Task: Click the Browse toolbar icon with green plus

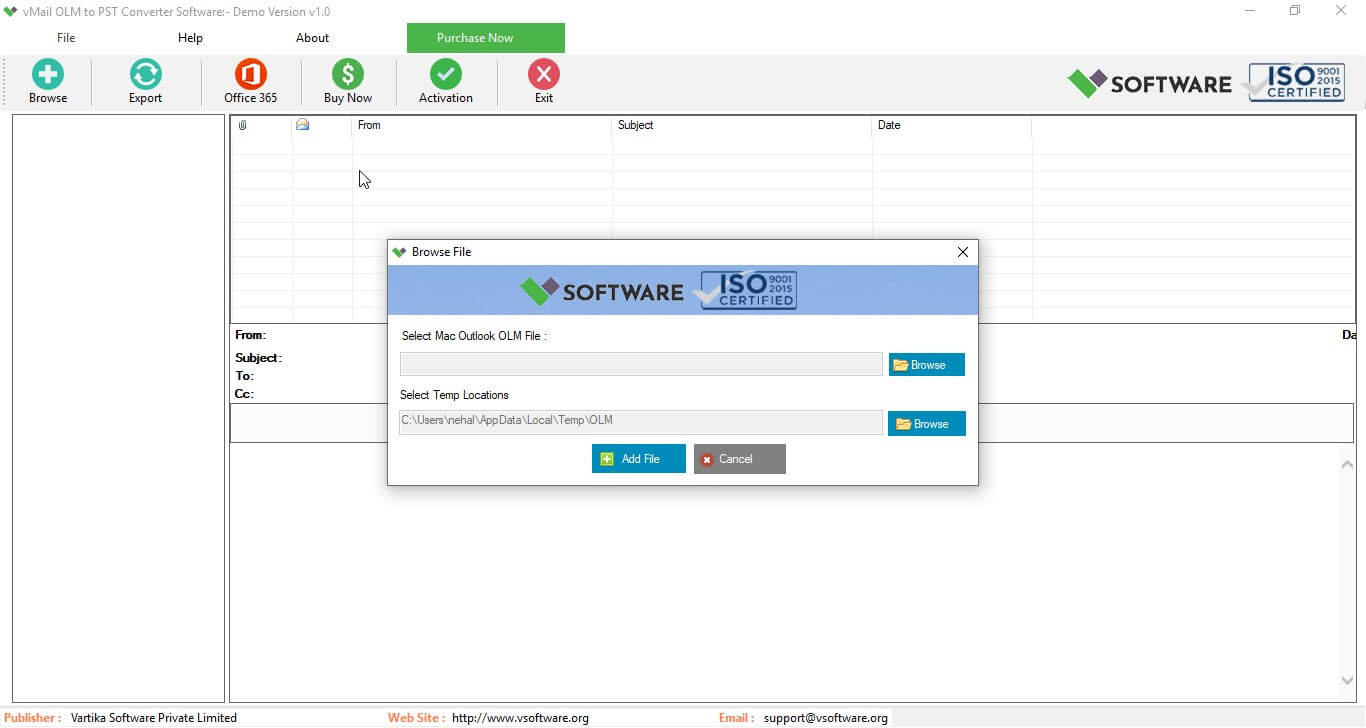Action: click(48, 81)
